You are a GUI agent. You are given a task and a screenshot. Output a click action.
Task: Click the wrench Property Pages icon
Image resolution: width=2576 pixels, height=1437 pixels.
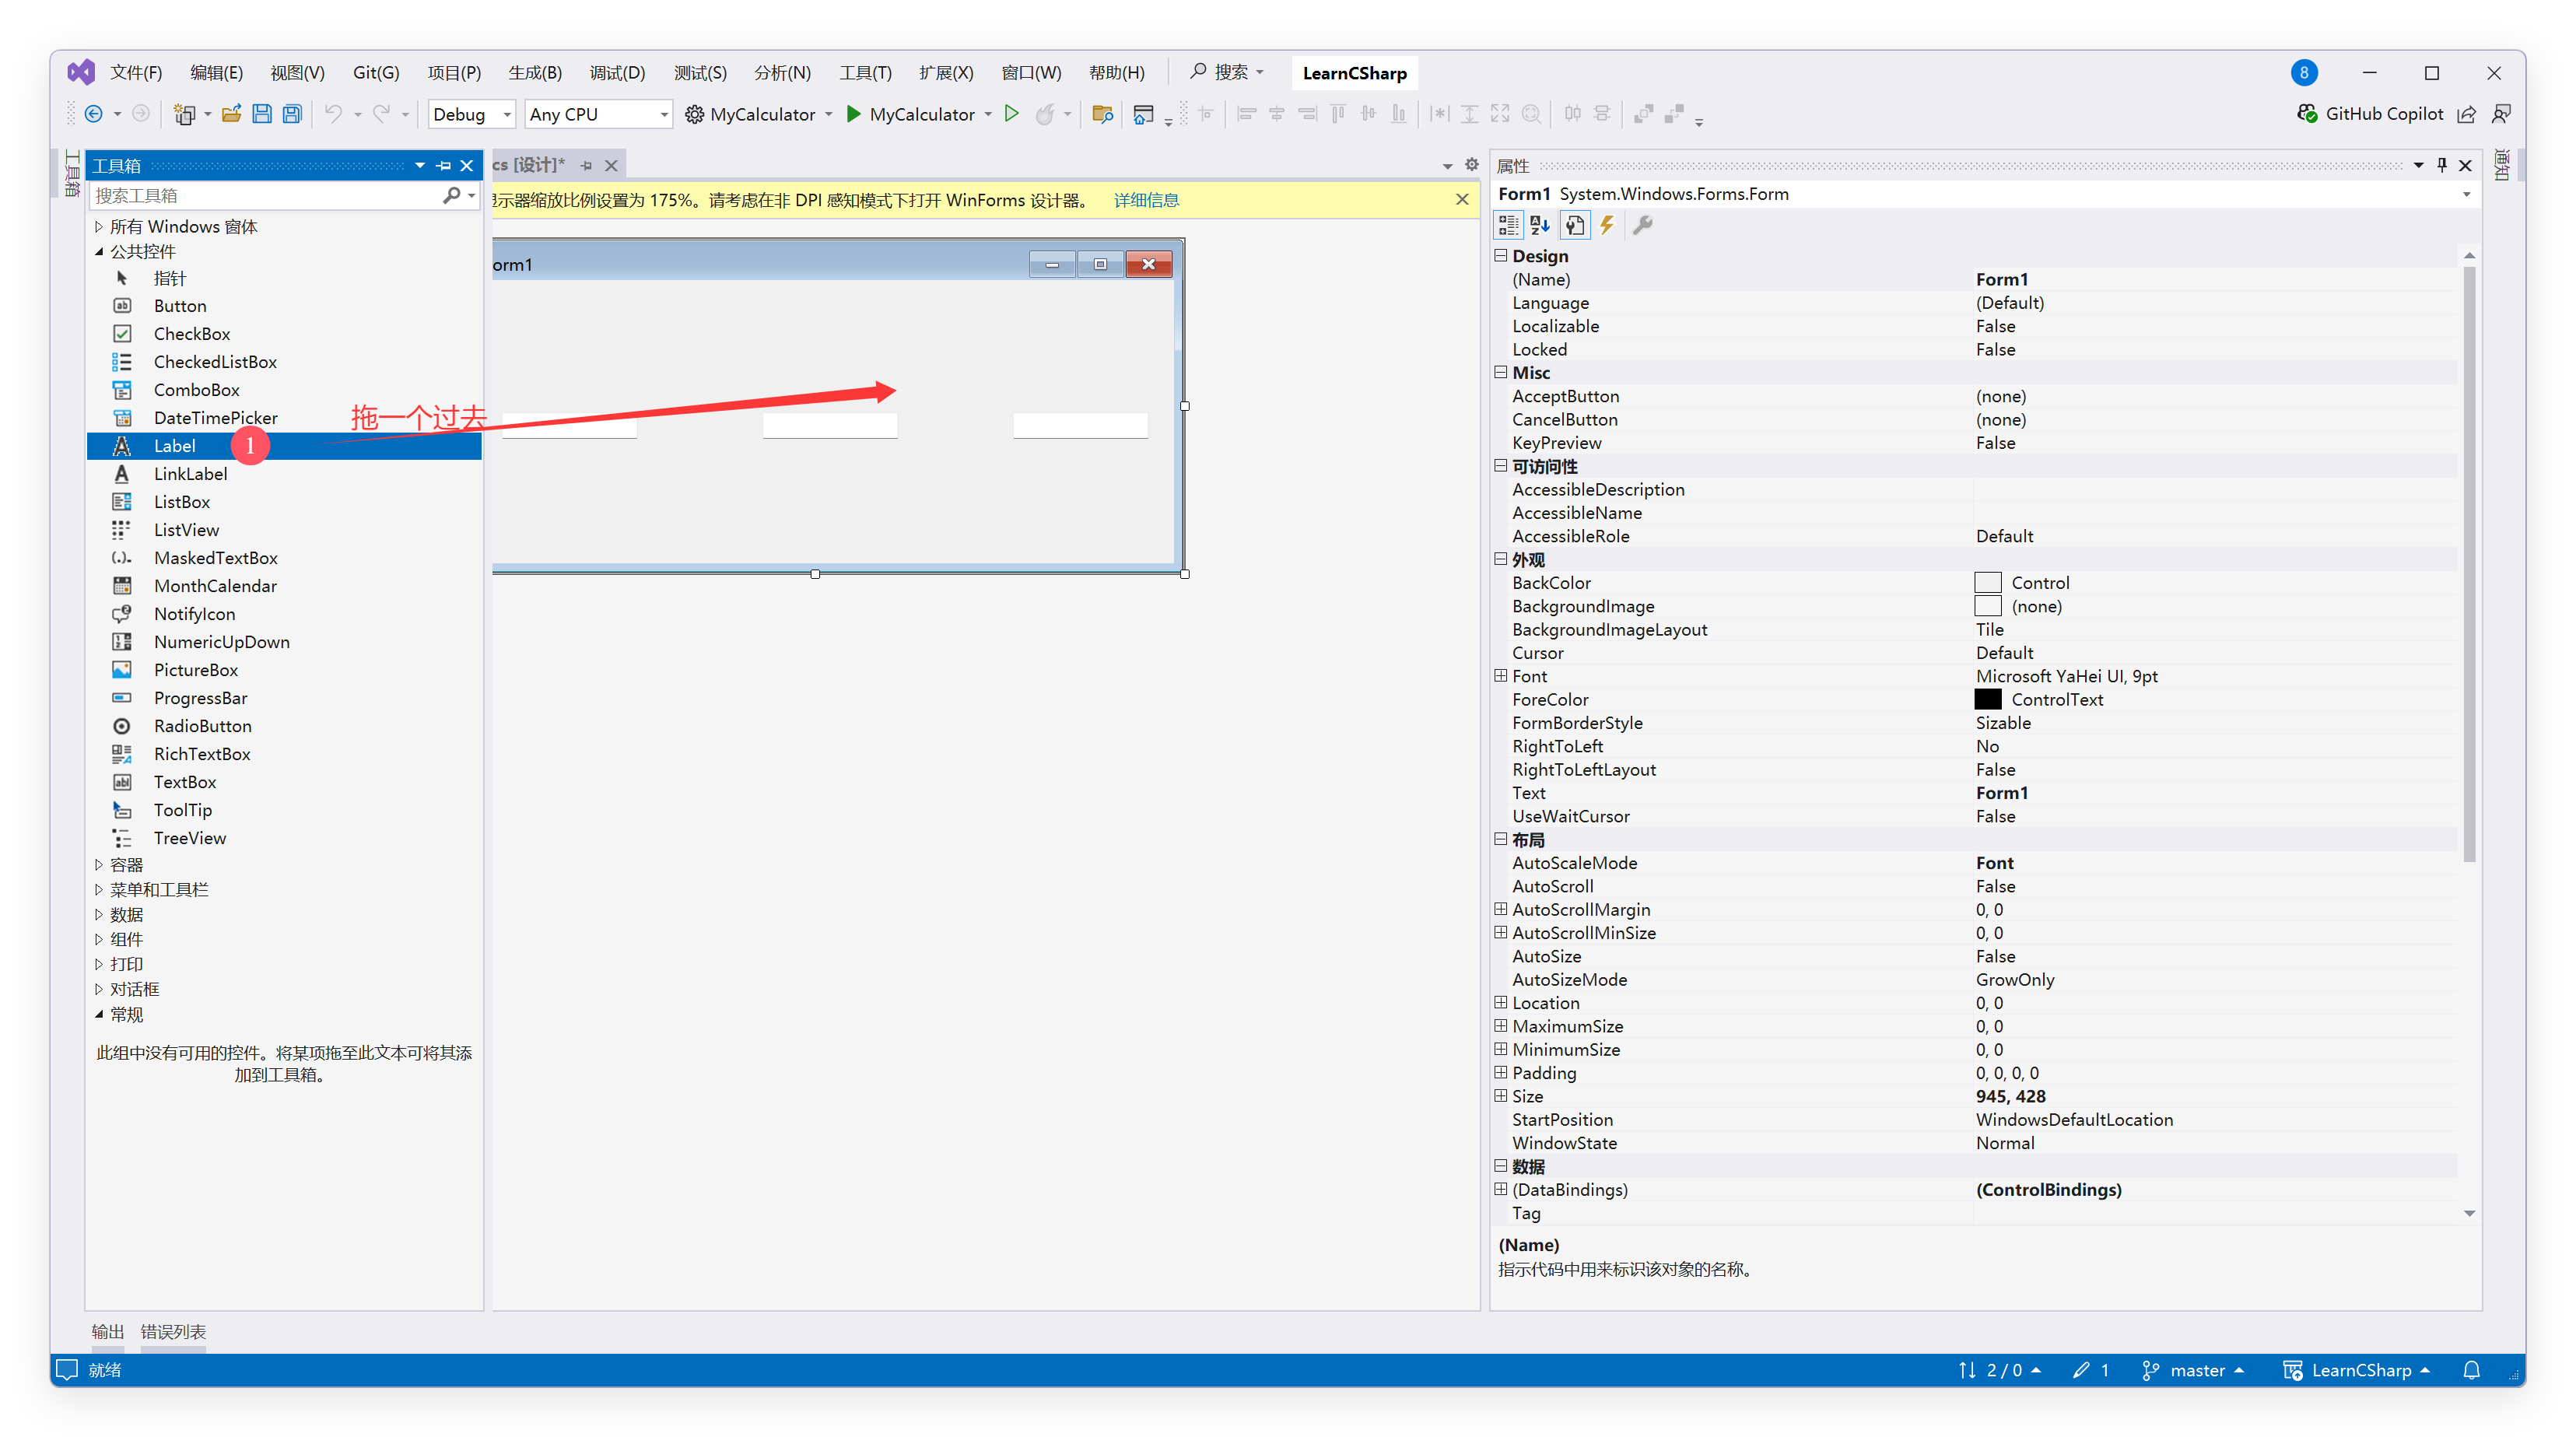[x=1642, y=225]
